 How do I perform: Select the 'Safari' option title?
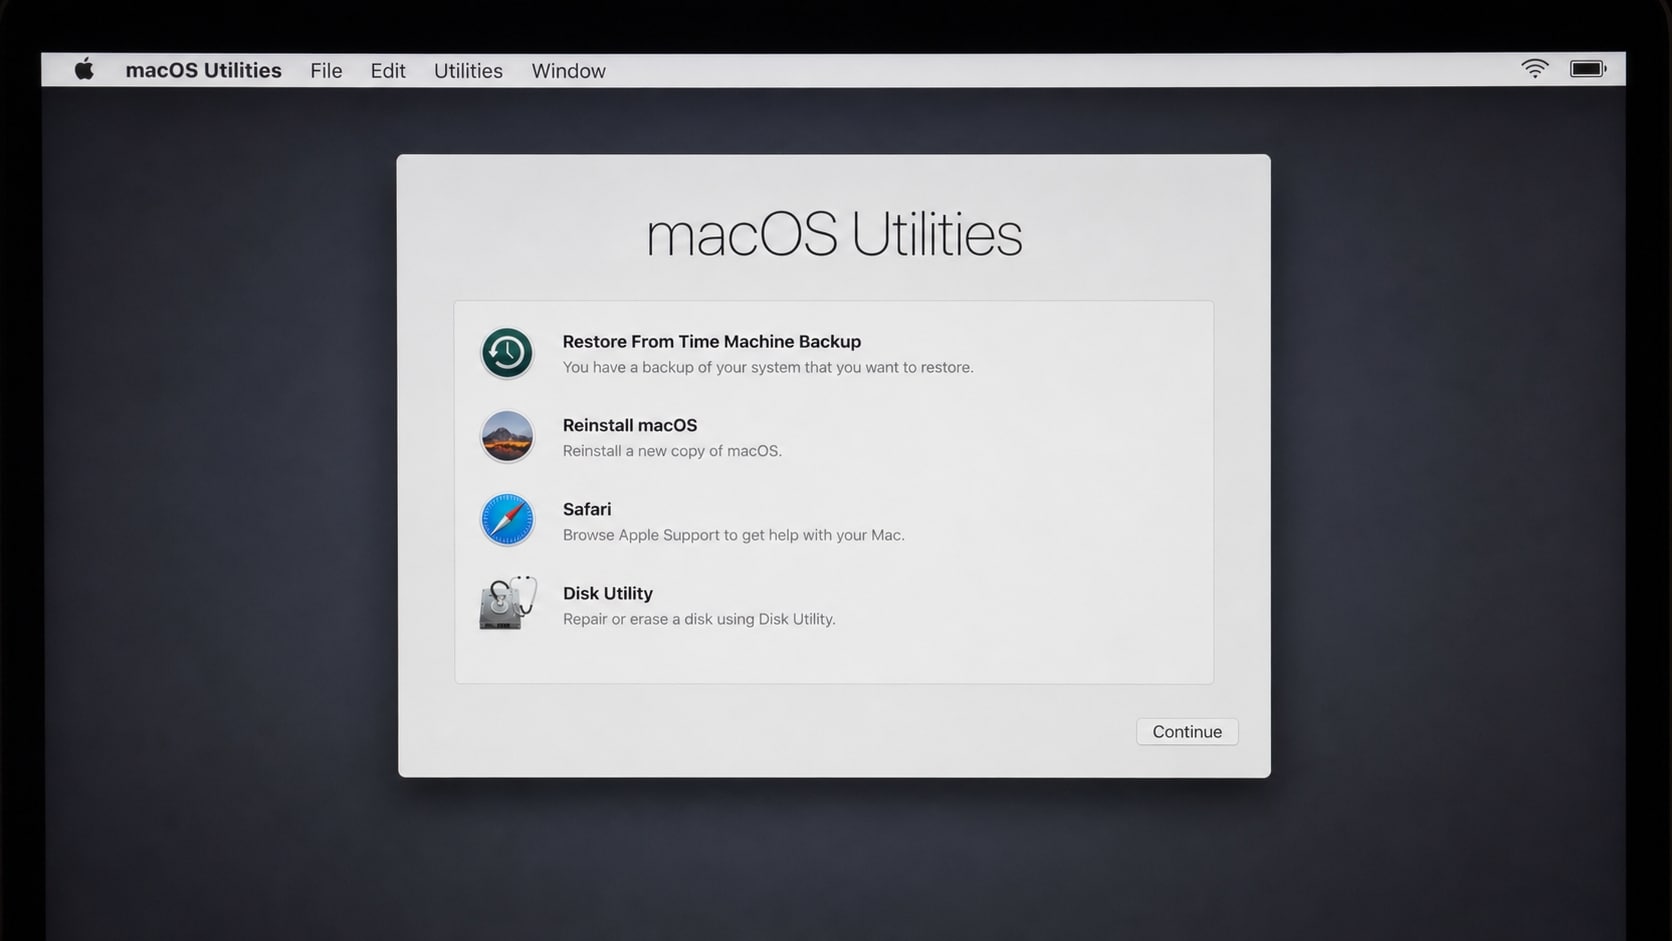click(x=587, y=510)
